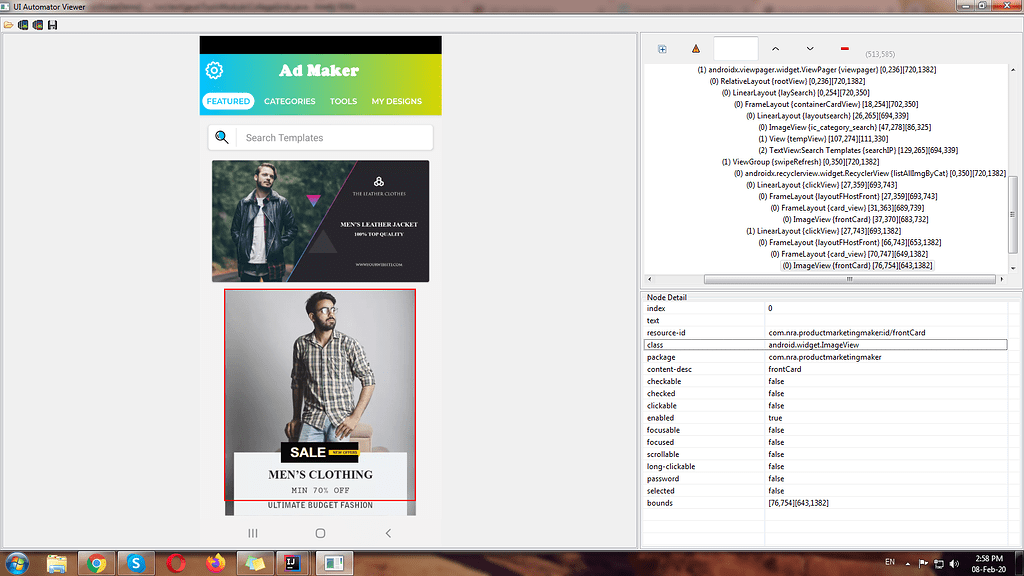Click the Open file folder icon
This screenshot has height=576, width=1024.
point(8,24)
